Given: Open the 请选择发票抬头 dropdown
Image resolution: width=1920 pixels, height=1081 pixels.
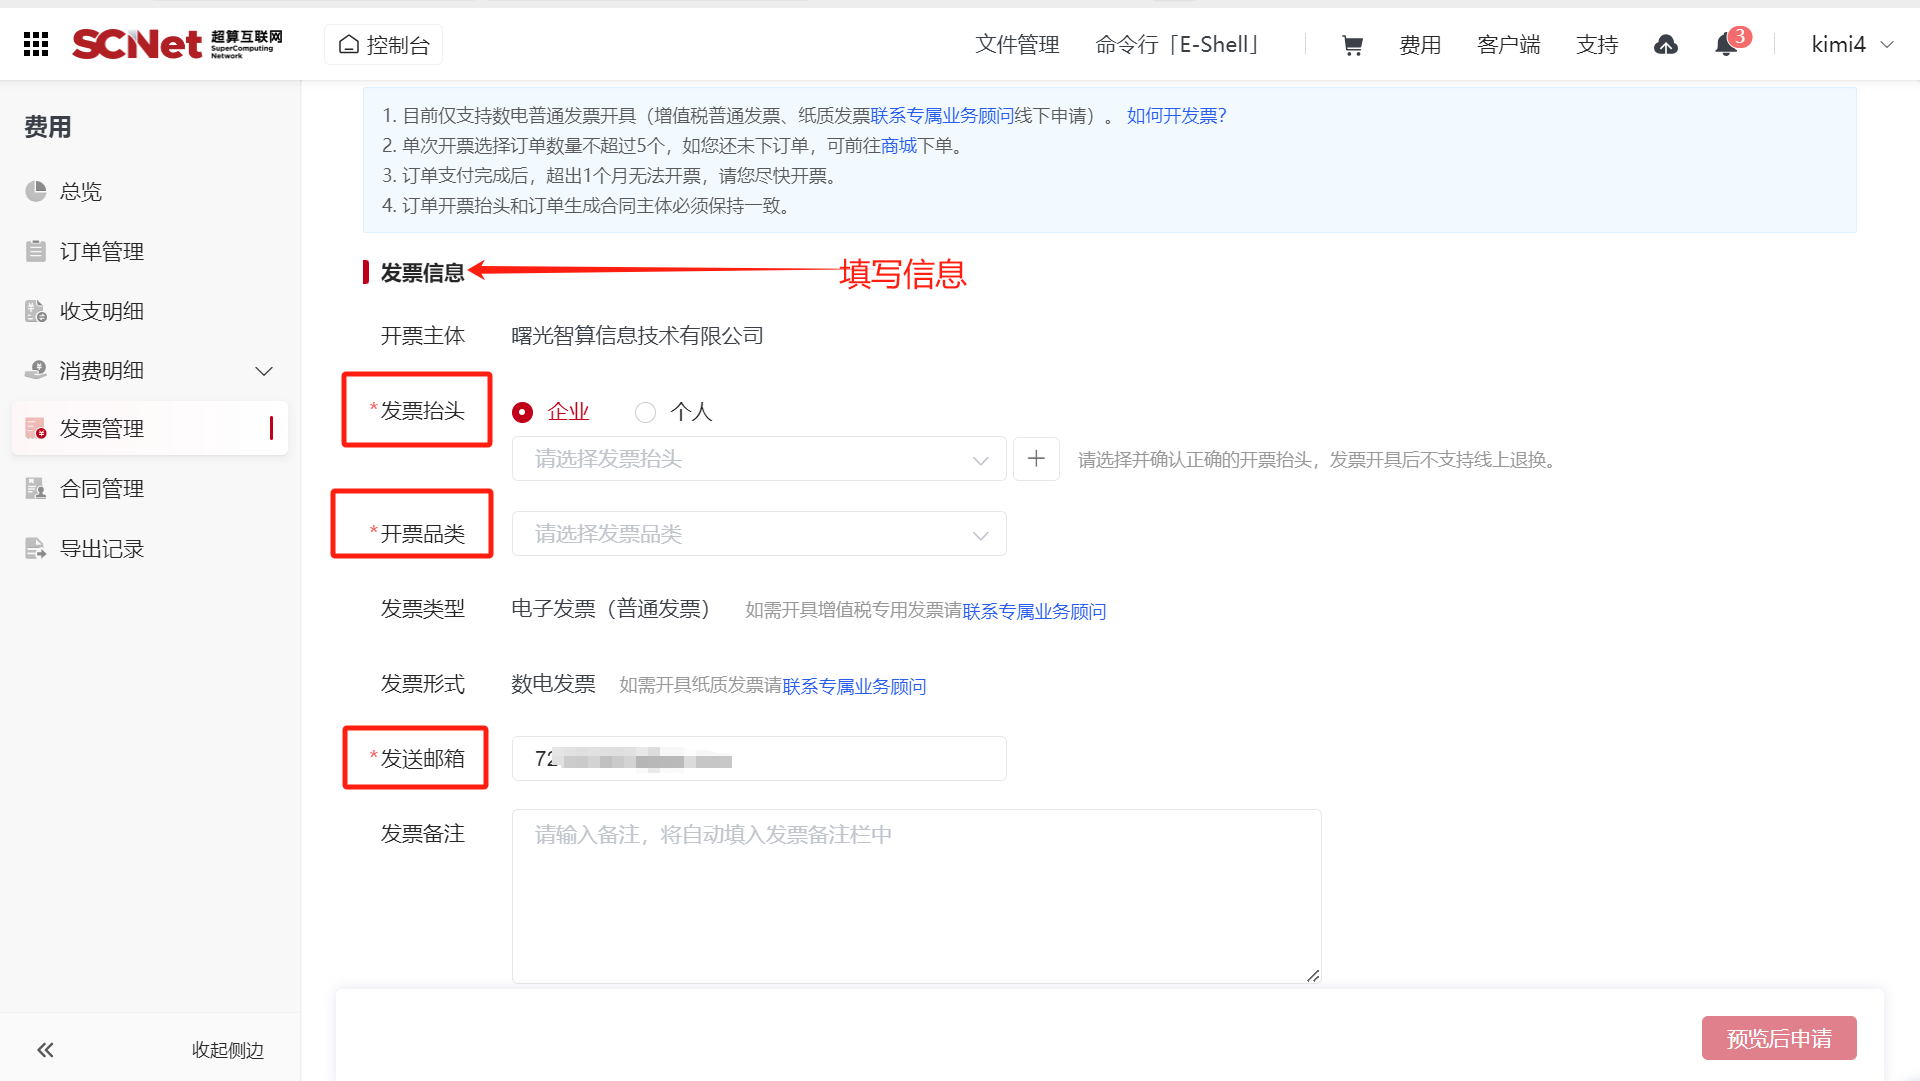Looking at the screenshot, I should coord(758,459).
